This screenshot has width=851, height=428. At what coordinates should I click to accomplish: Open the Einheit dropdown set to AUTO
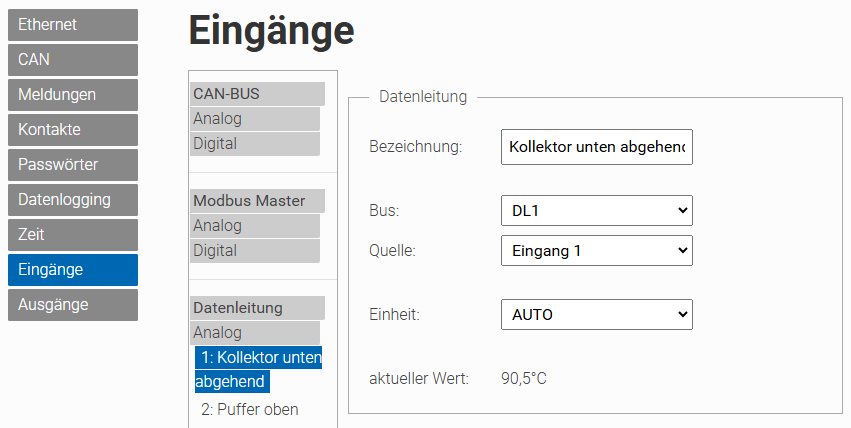click(596, 314)
